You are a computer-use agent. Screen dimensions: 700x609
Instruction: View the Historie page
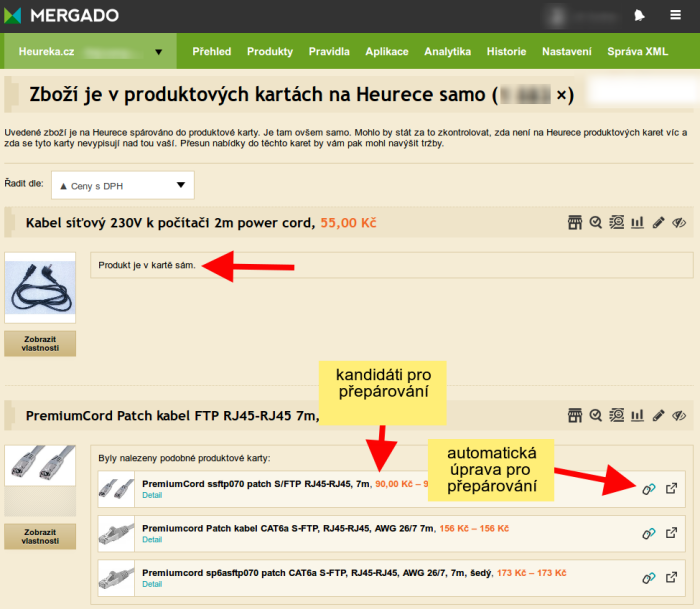click(506, 51)
